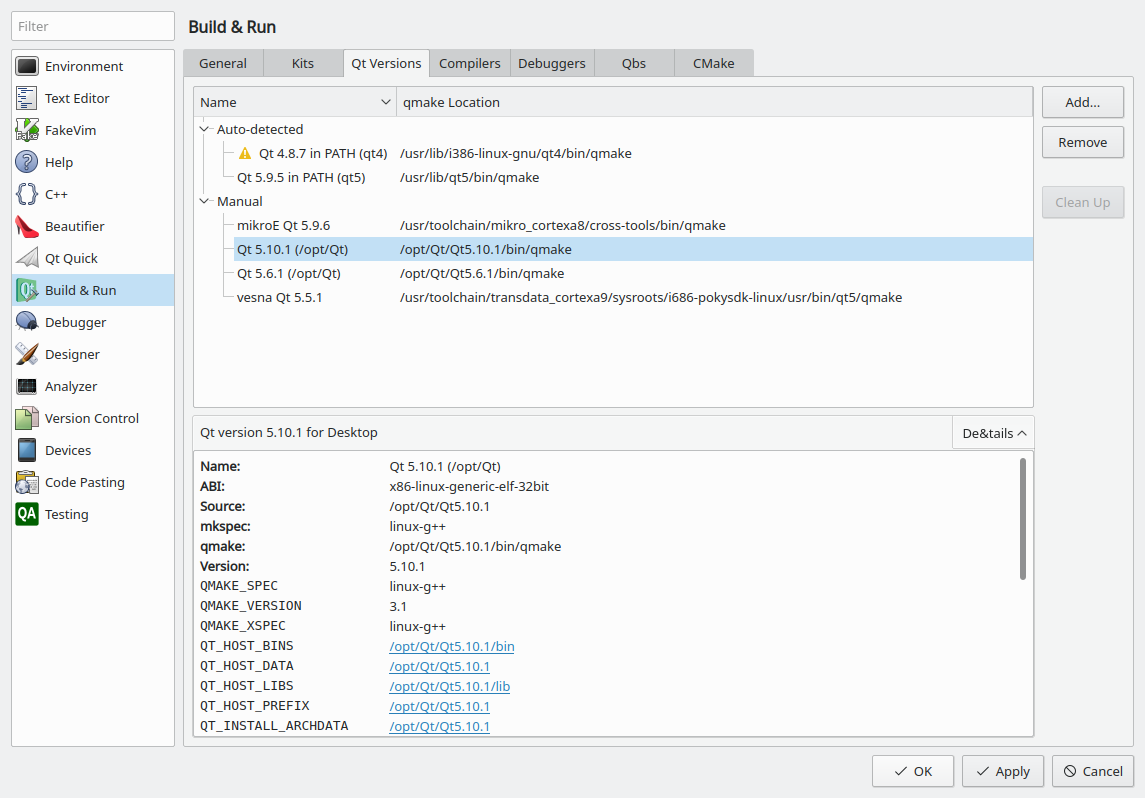Click the Add... button
1145x798 pixels.
pos(1082,102)
